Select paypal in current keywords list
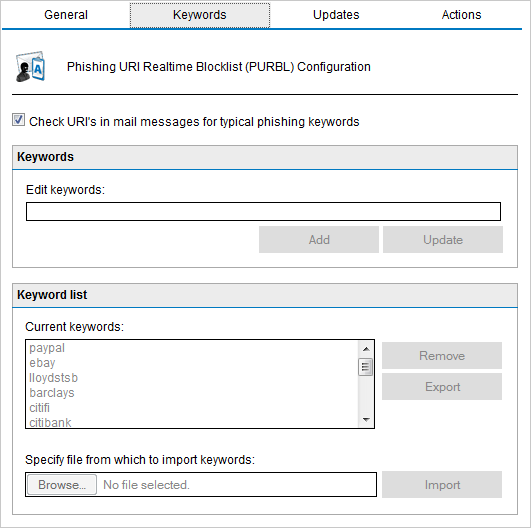Viewport: 531px width, 528px height. pyautogui.click(x=47, y=348)
